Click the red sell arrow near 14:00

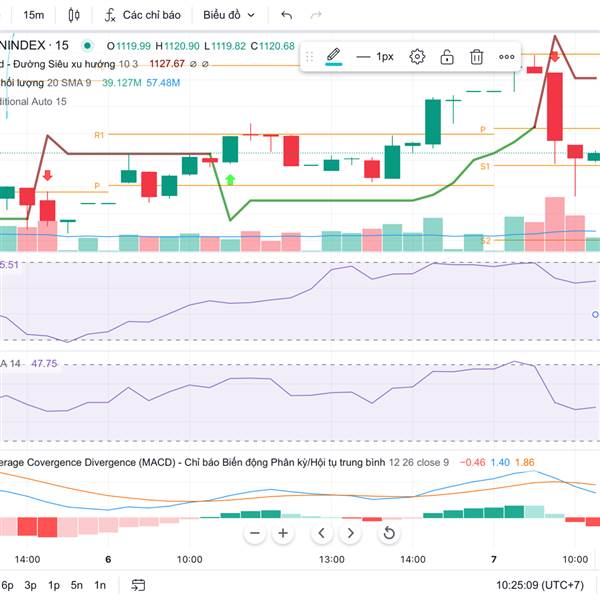(47, 176)
